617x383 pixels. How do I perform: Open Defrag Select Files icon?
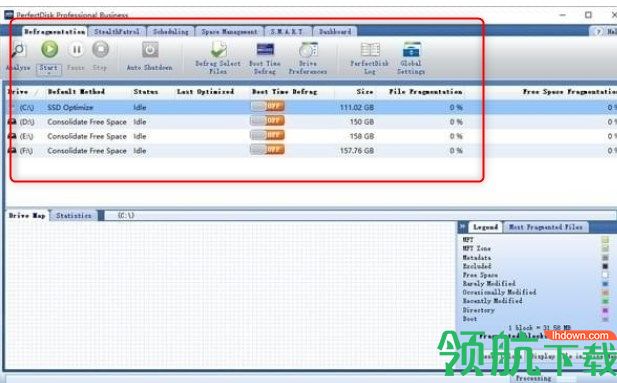(219, 50)
